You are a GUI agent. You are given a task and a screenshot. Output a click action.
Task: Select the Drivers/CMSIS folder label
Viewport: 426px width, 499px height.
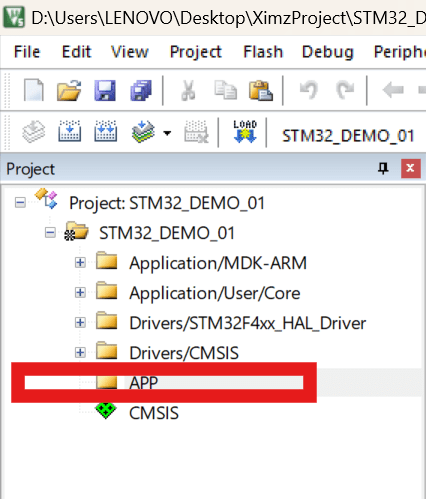tap(184, 353)
